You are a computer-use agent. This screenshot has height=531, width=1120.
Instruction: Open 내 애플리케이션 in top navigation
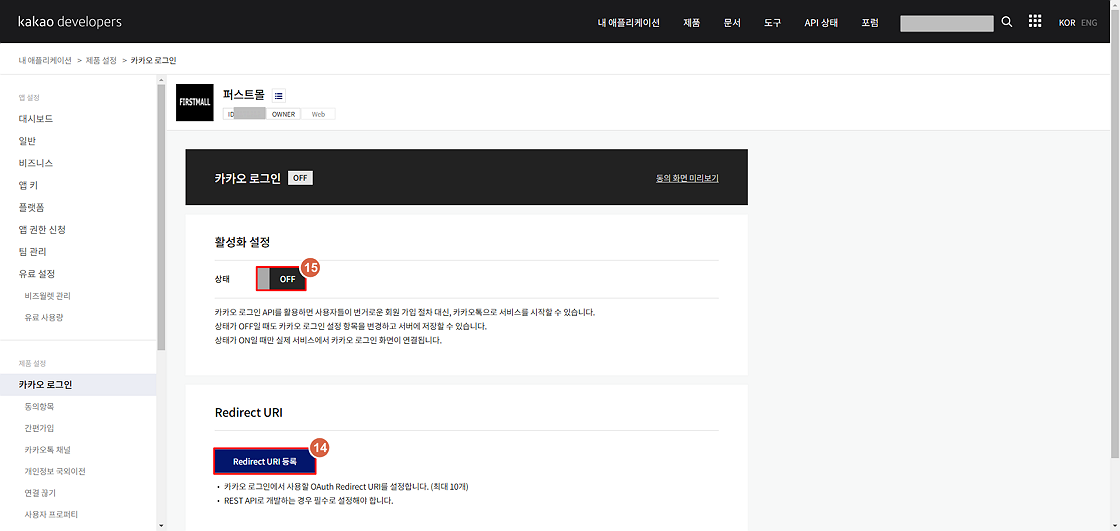629,22
